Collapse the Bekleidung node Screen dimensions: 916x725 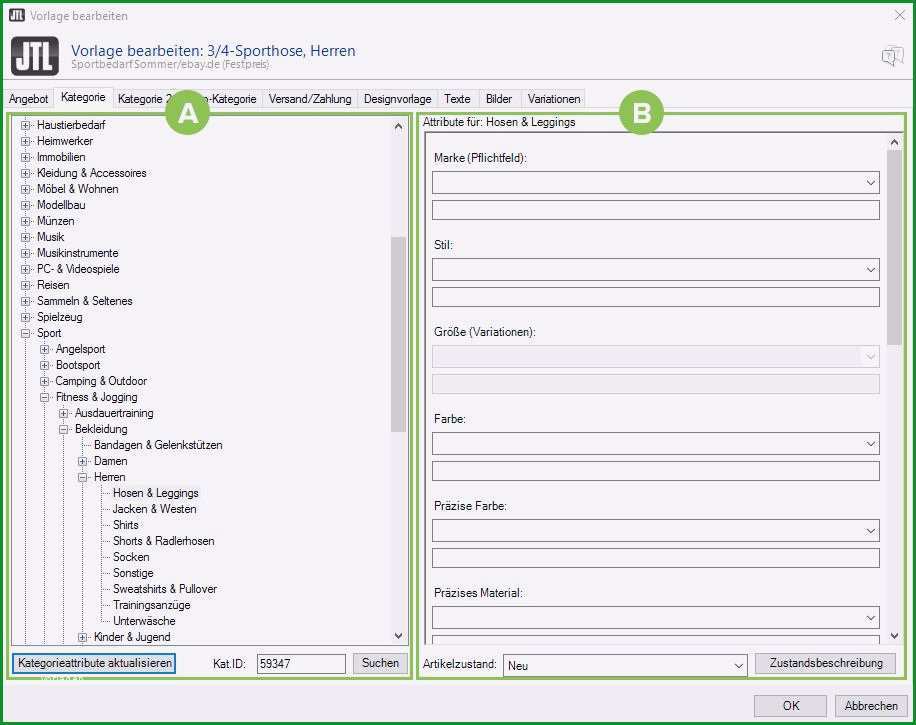64,429
